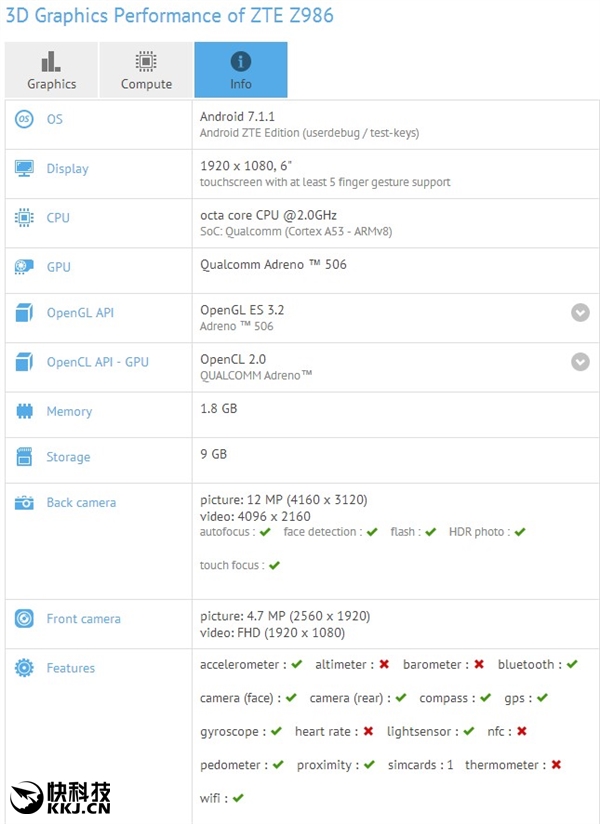This screenshot has width=600, height=824.
Task: Click the '9 GB' storage value
Action: (213, 454)
